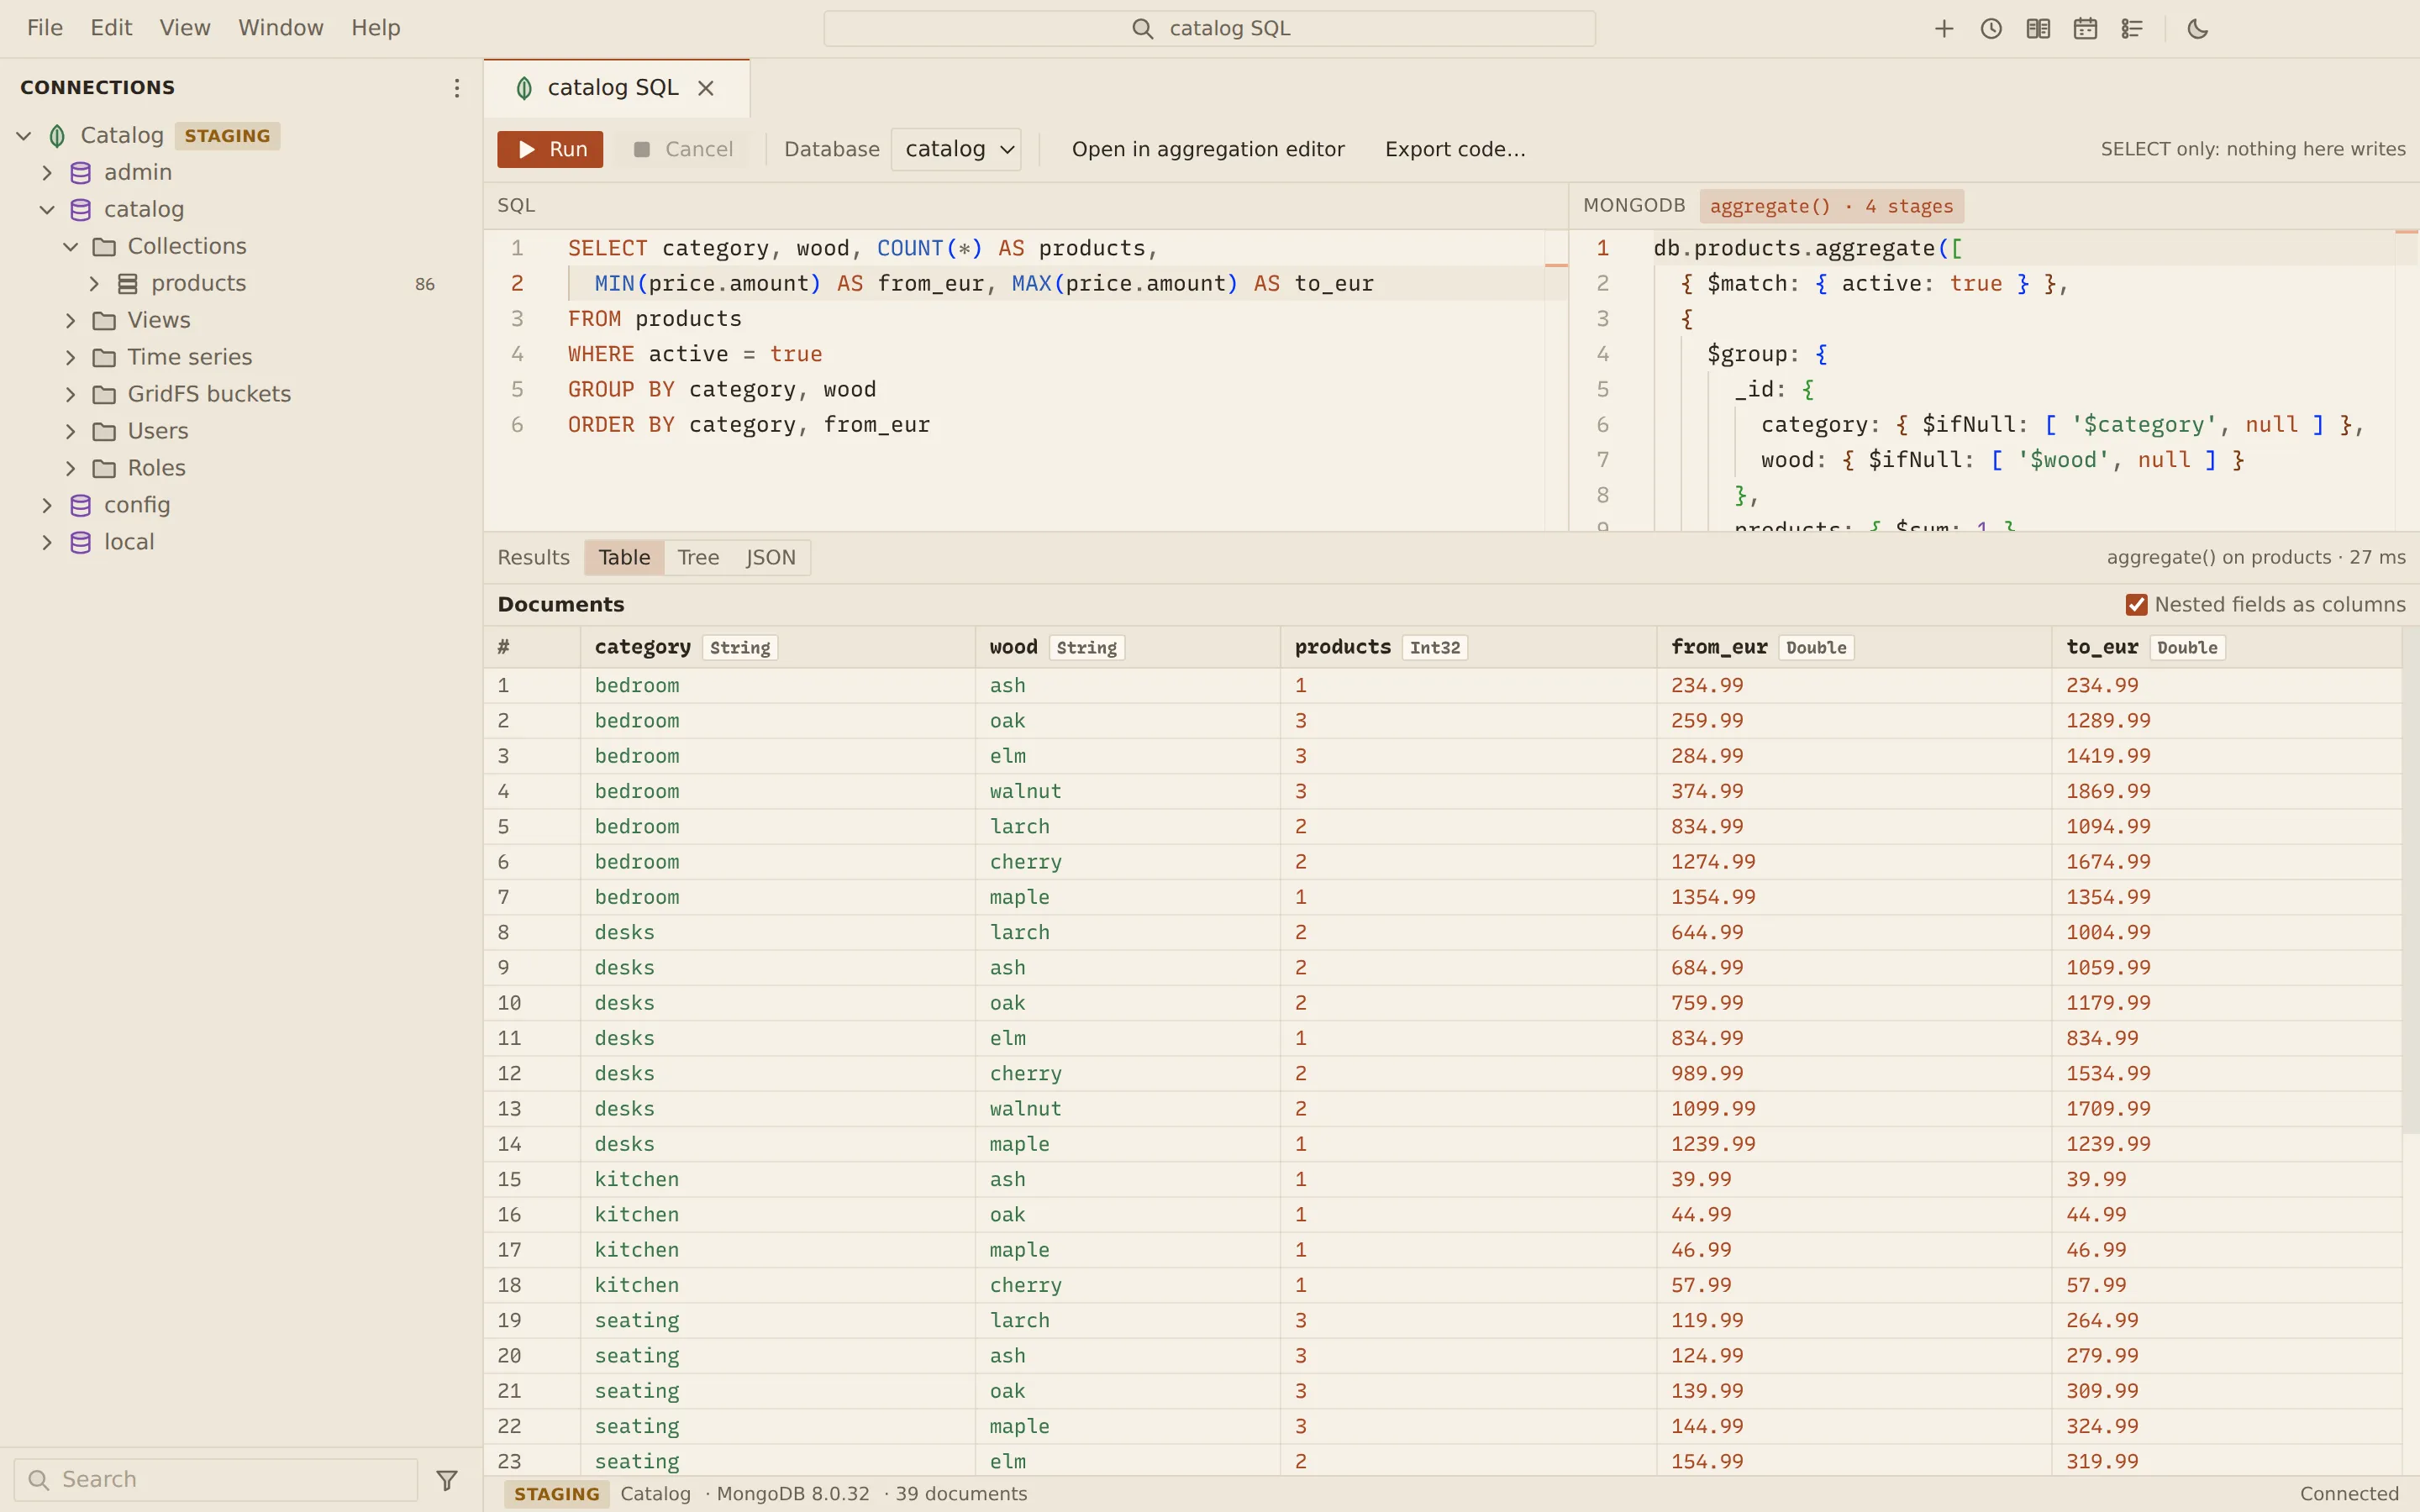
Task: Expand the GridFS buckets folder
Action: 71,394
